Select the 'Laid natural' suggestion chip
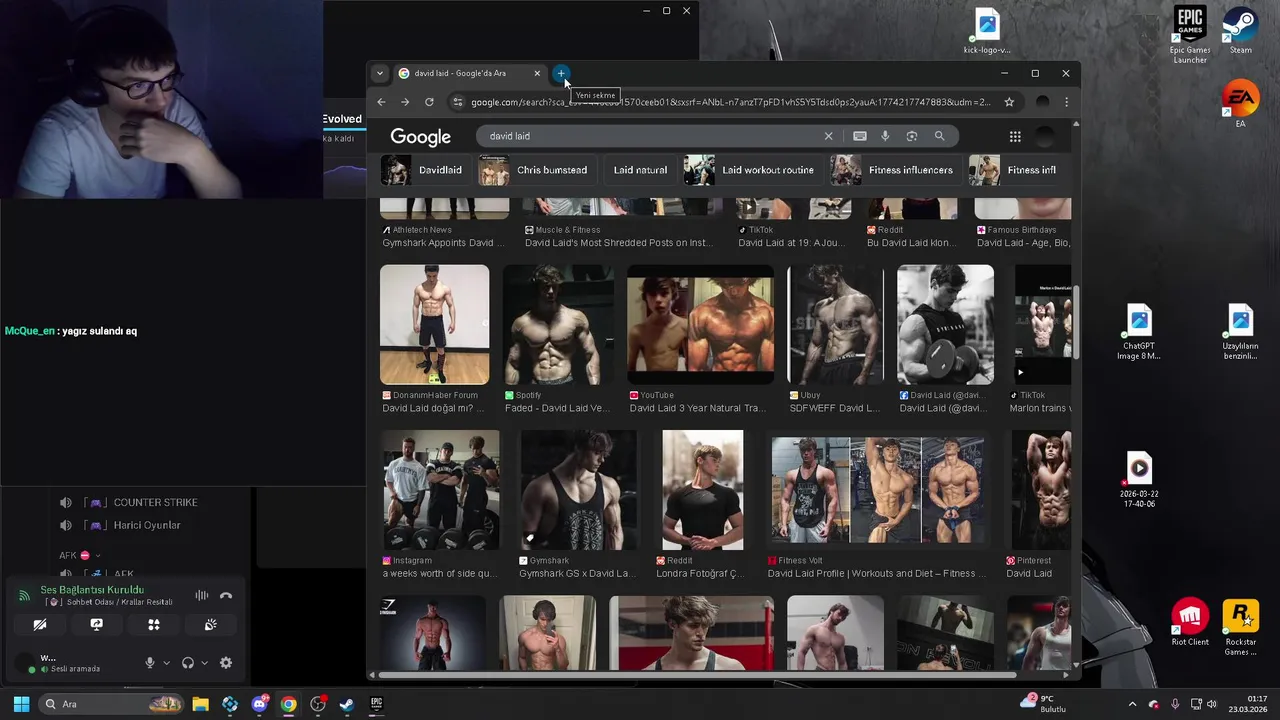The height and width of the screenshot is (720, 1280). coord(640,170)
